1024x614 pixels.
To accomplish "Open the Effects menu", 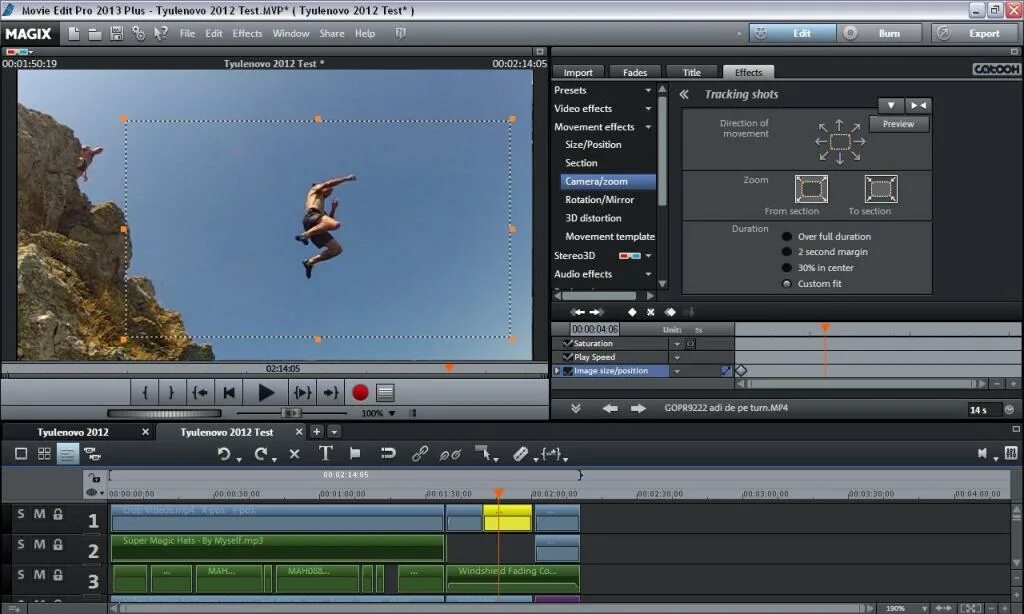I will coord(247,33).
